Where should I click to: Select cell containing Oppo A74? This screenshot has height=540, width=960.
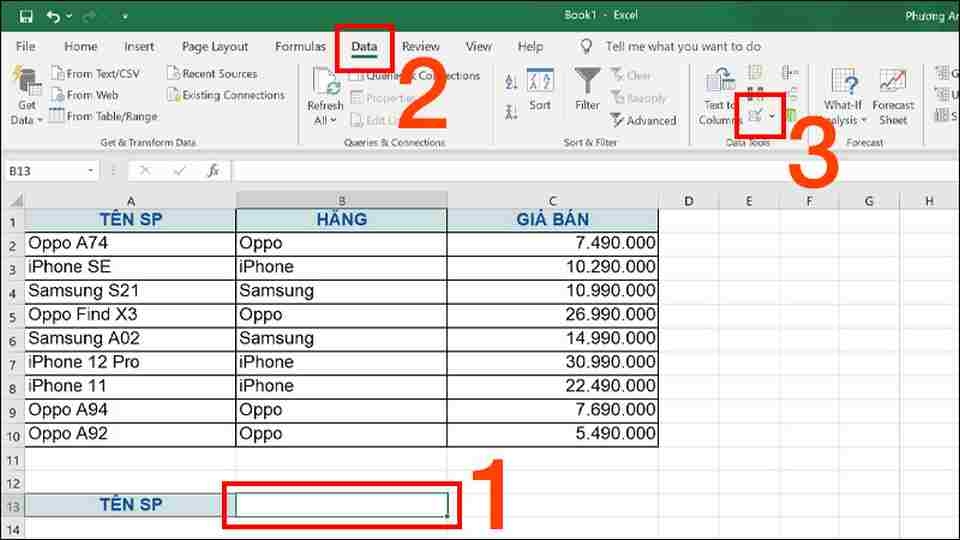pyautogui.click(x=130, y=243)
